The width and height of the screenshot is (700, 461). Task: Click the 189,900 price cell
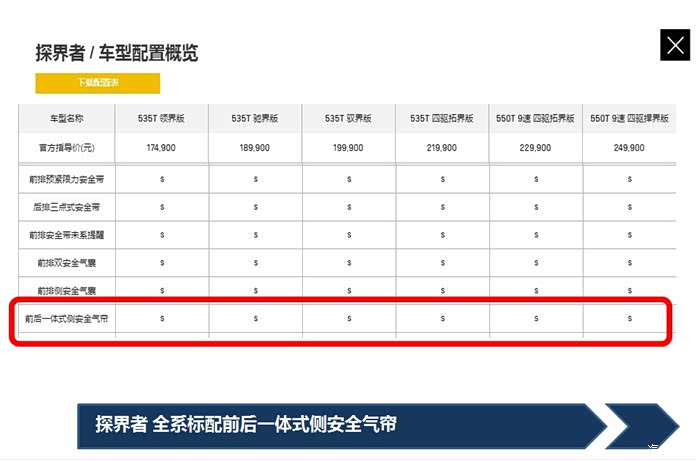tap(254, 148)
